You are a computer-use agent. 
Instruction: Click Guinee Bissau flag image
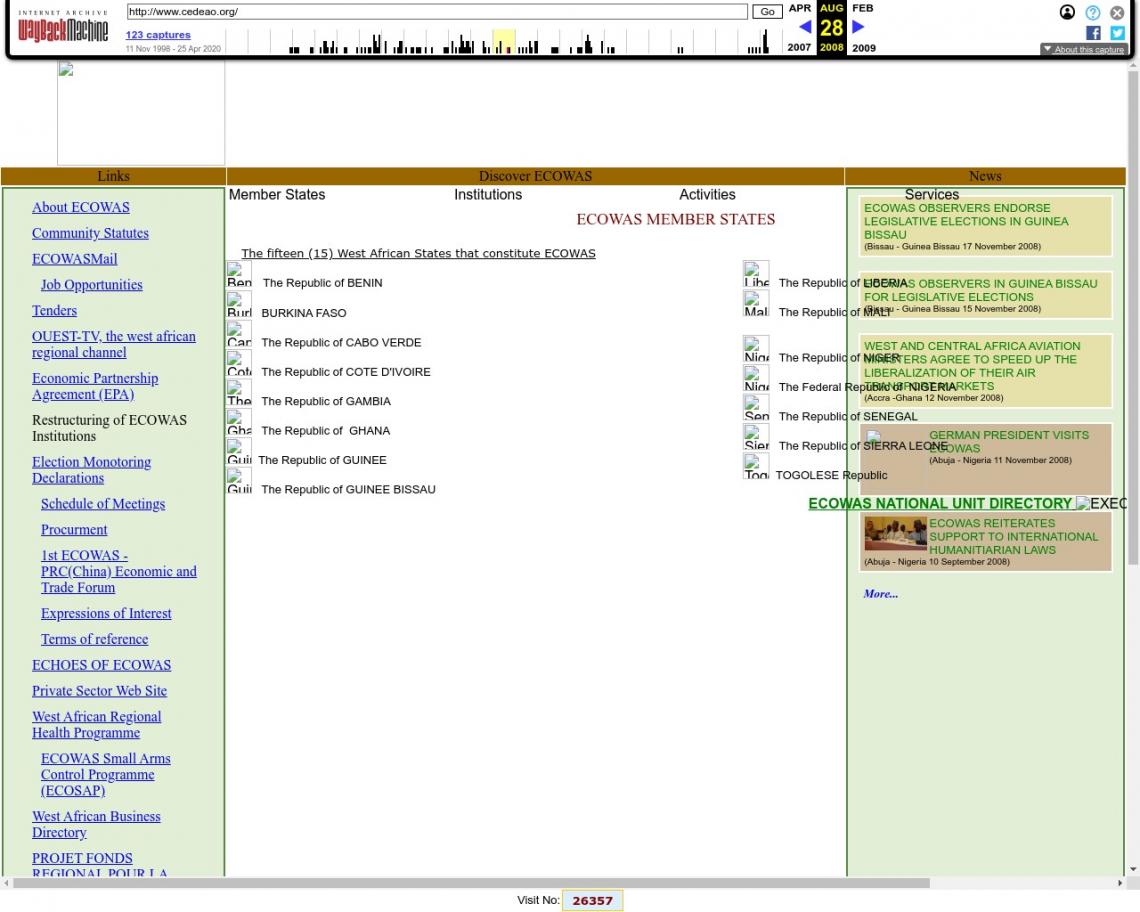[x=239, y=481]
